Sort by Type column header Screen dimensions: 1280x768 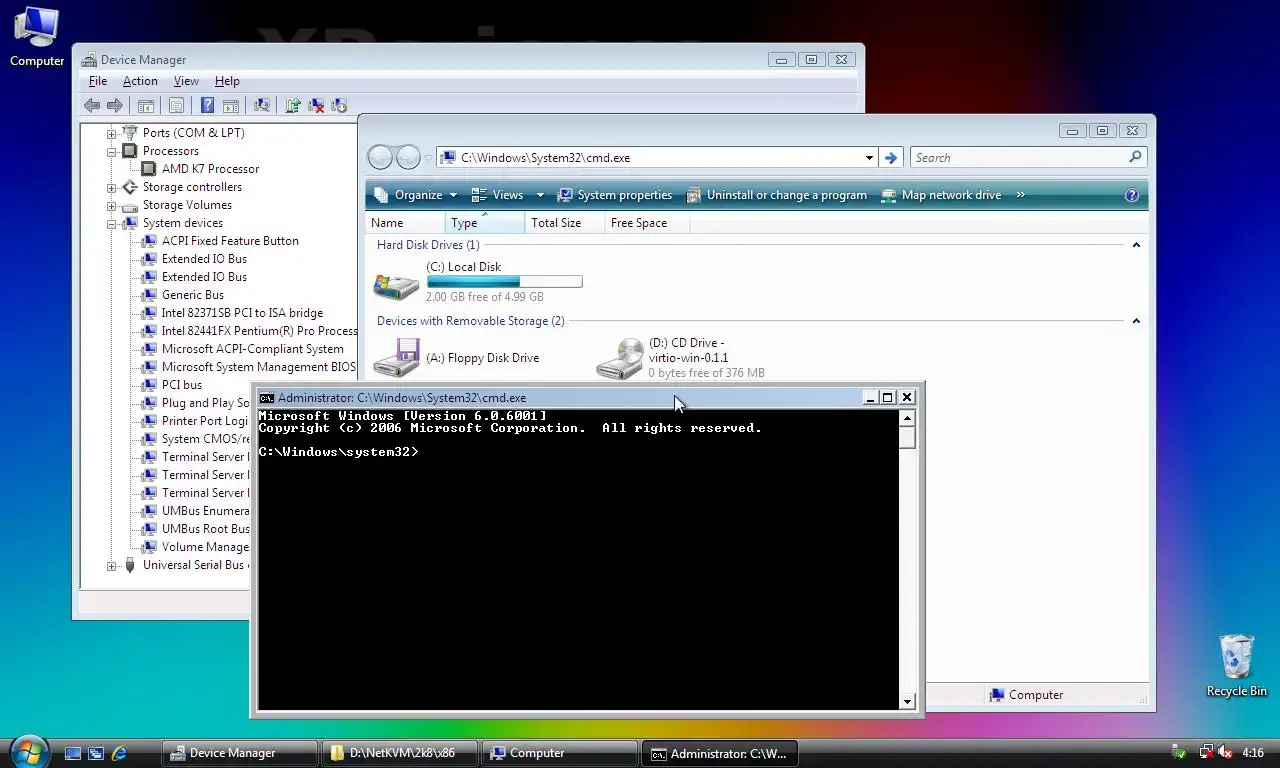coord(485,223)
